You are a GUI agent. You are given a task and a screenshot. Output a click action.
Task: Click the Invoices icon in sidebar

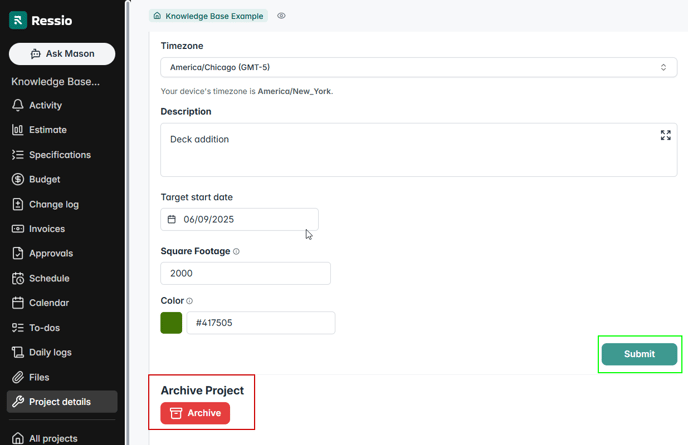(18, 229)
